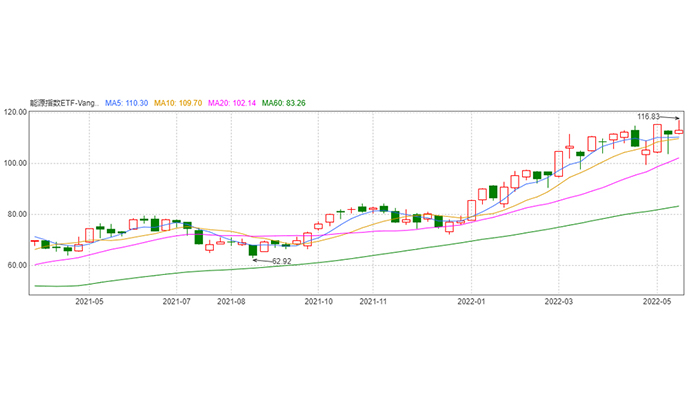
Task: Click the 2021-11 x-axis label
Action: pos(373,299)
